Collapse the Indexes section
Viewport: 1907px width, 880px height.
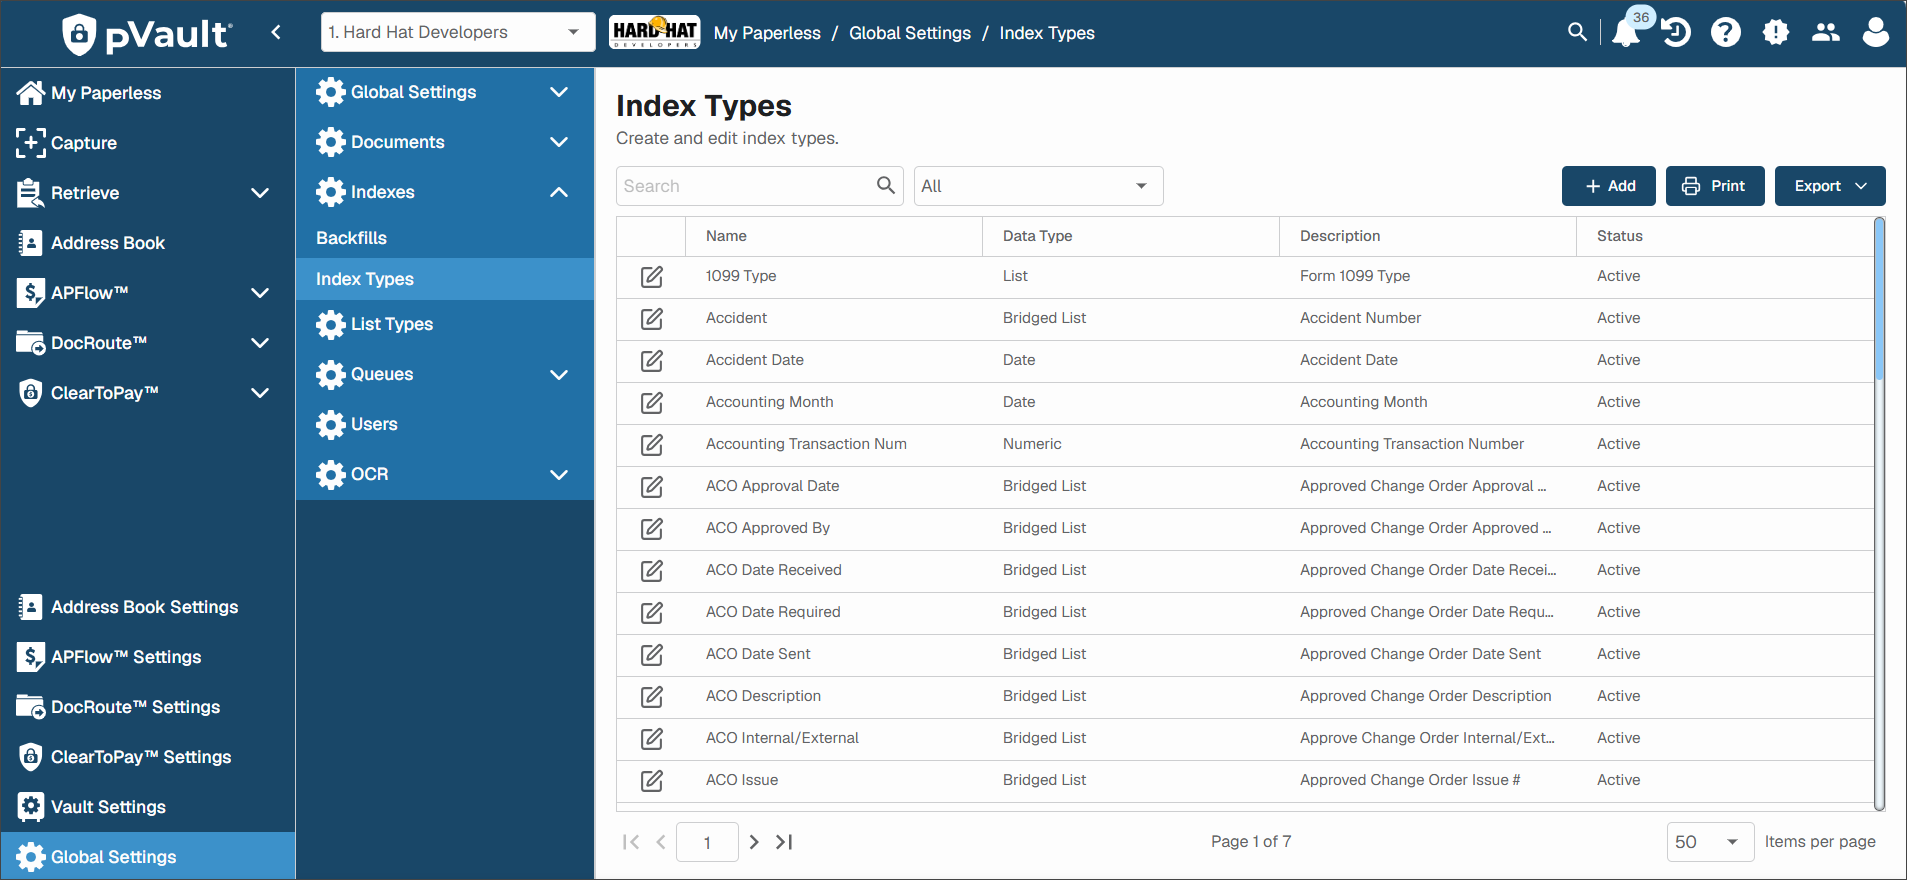(559, 192)
